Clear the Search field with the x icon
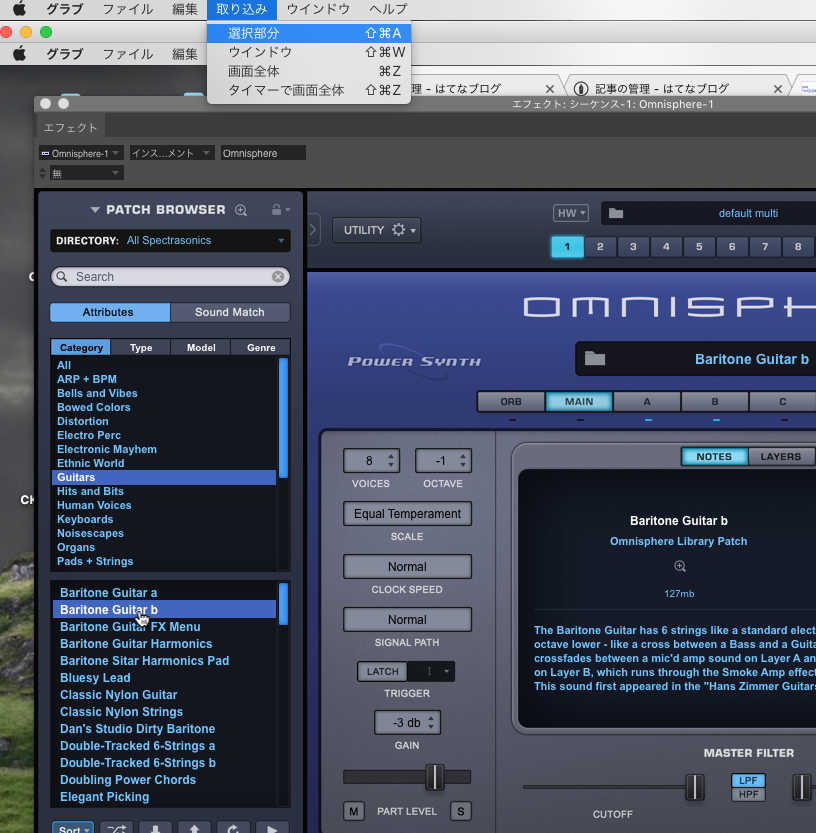The width and height of the screenshot is (816, 833). (278, 276)
